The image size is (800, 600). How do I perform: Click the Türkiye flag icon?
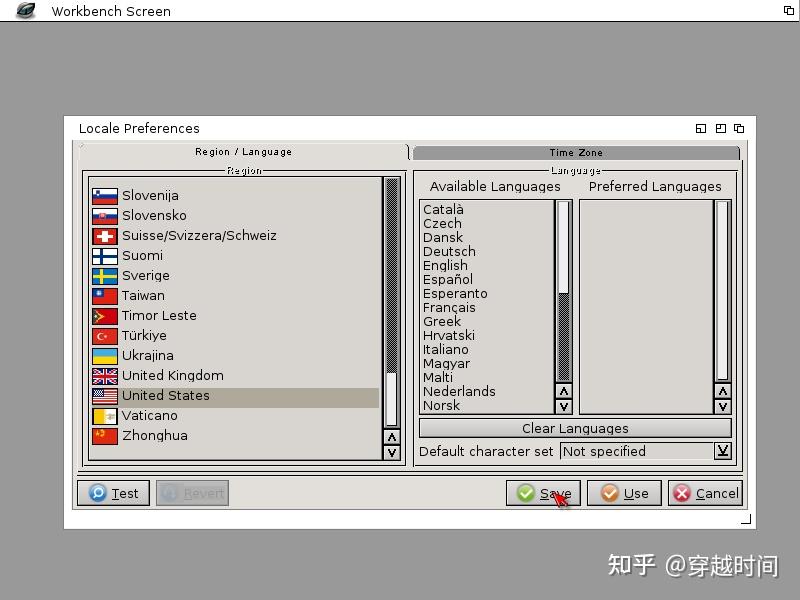[x=104, y=336]
